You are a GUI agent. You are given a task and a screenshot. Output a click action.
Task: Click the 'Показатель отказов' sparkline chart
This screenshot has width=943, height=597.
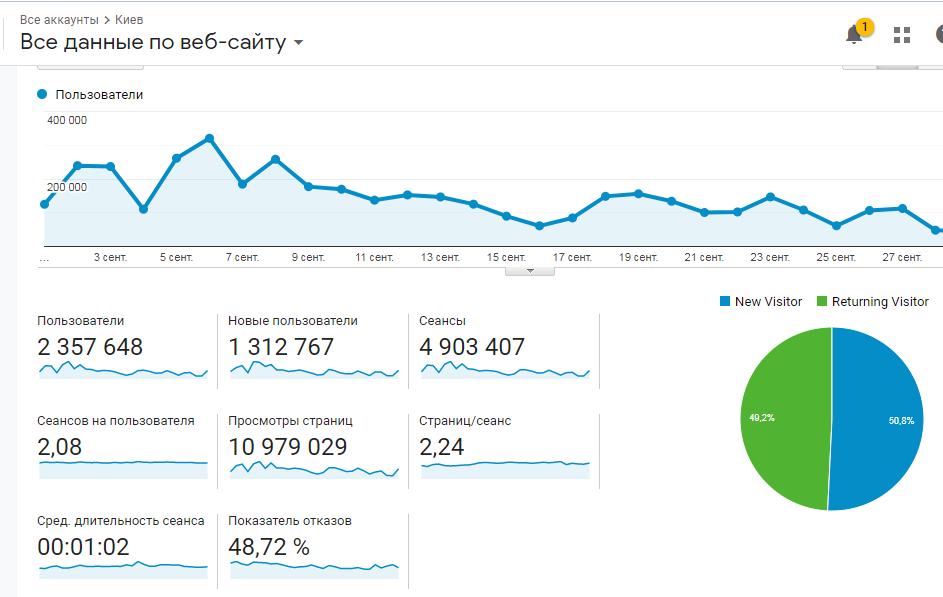point(315,569)
